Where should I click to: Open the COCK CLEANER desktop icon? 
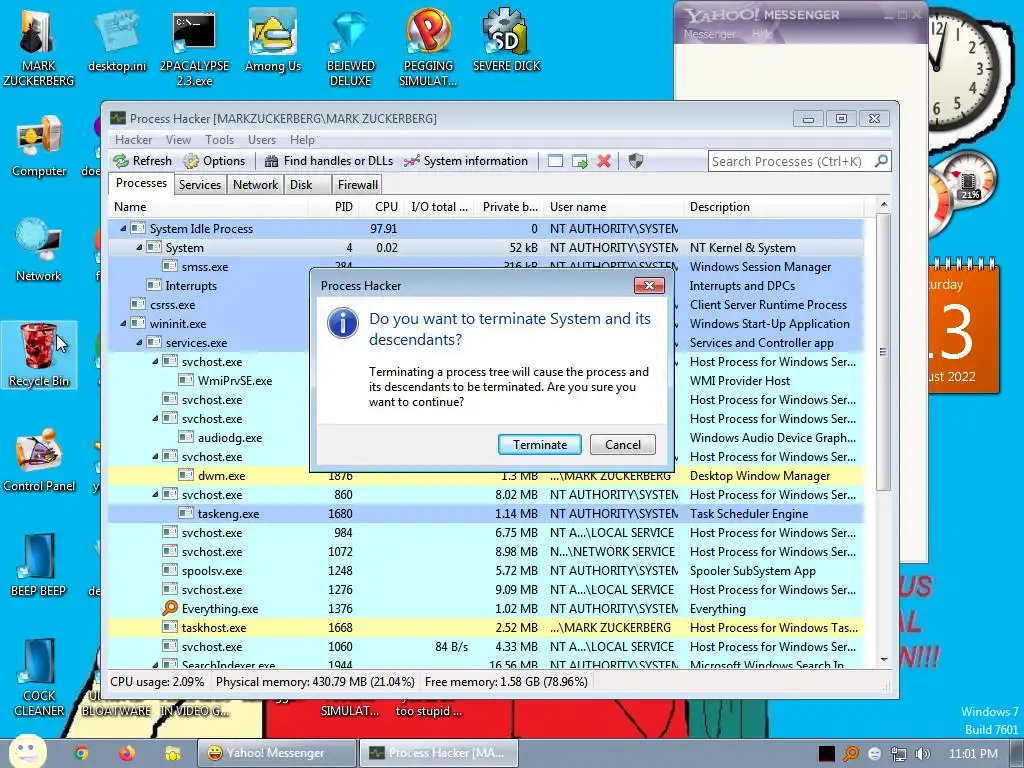[x=39, y=678]
